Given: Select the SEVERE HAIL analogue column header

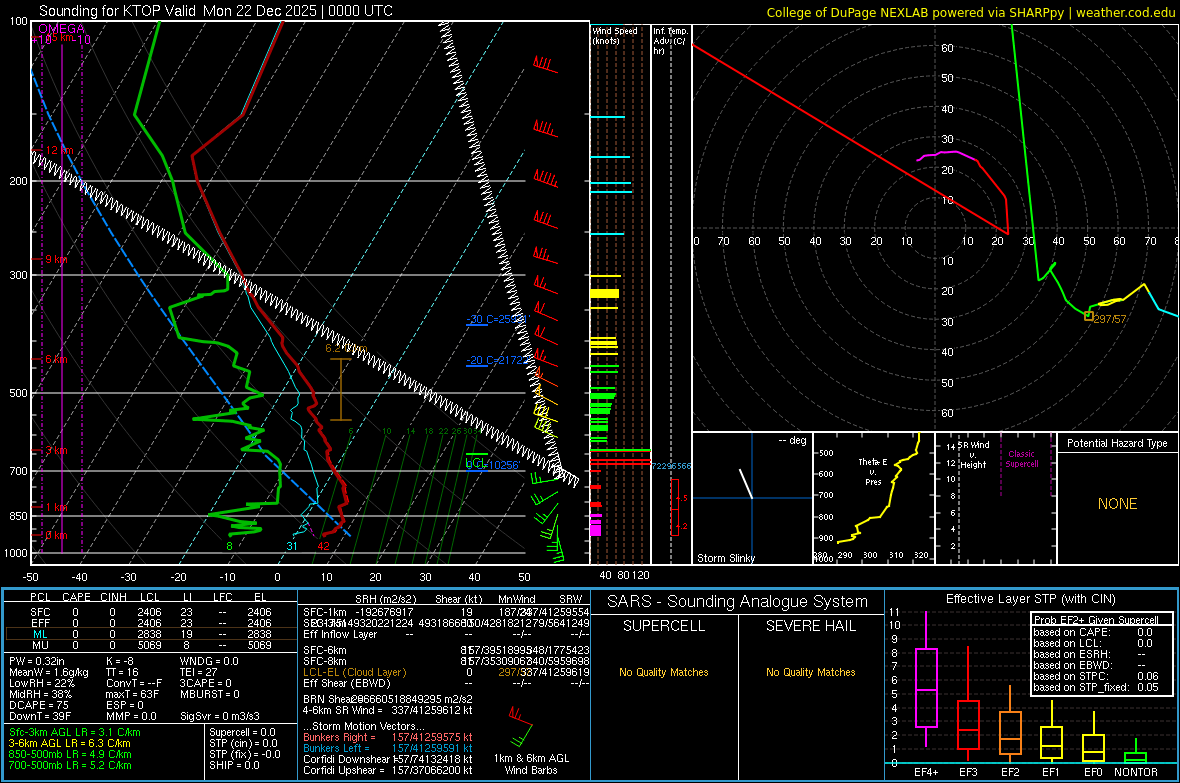Looking at the screenshot, I should [x=810, y=626].
